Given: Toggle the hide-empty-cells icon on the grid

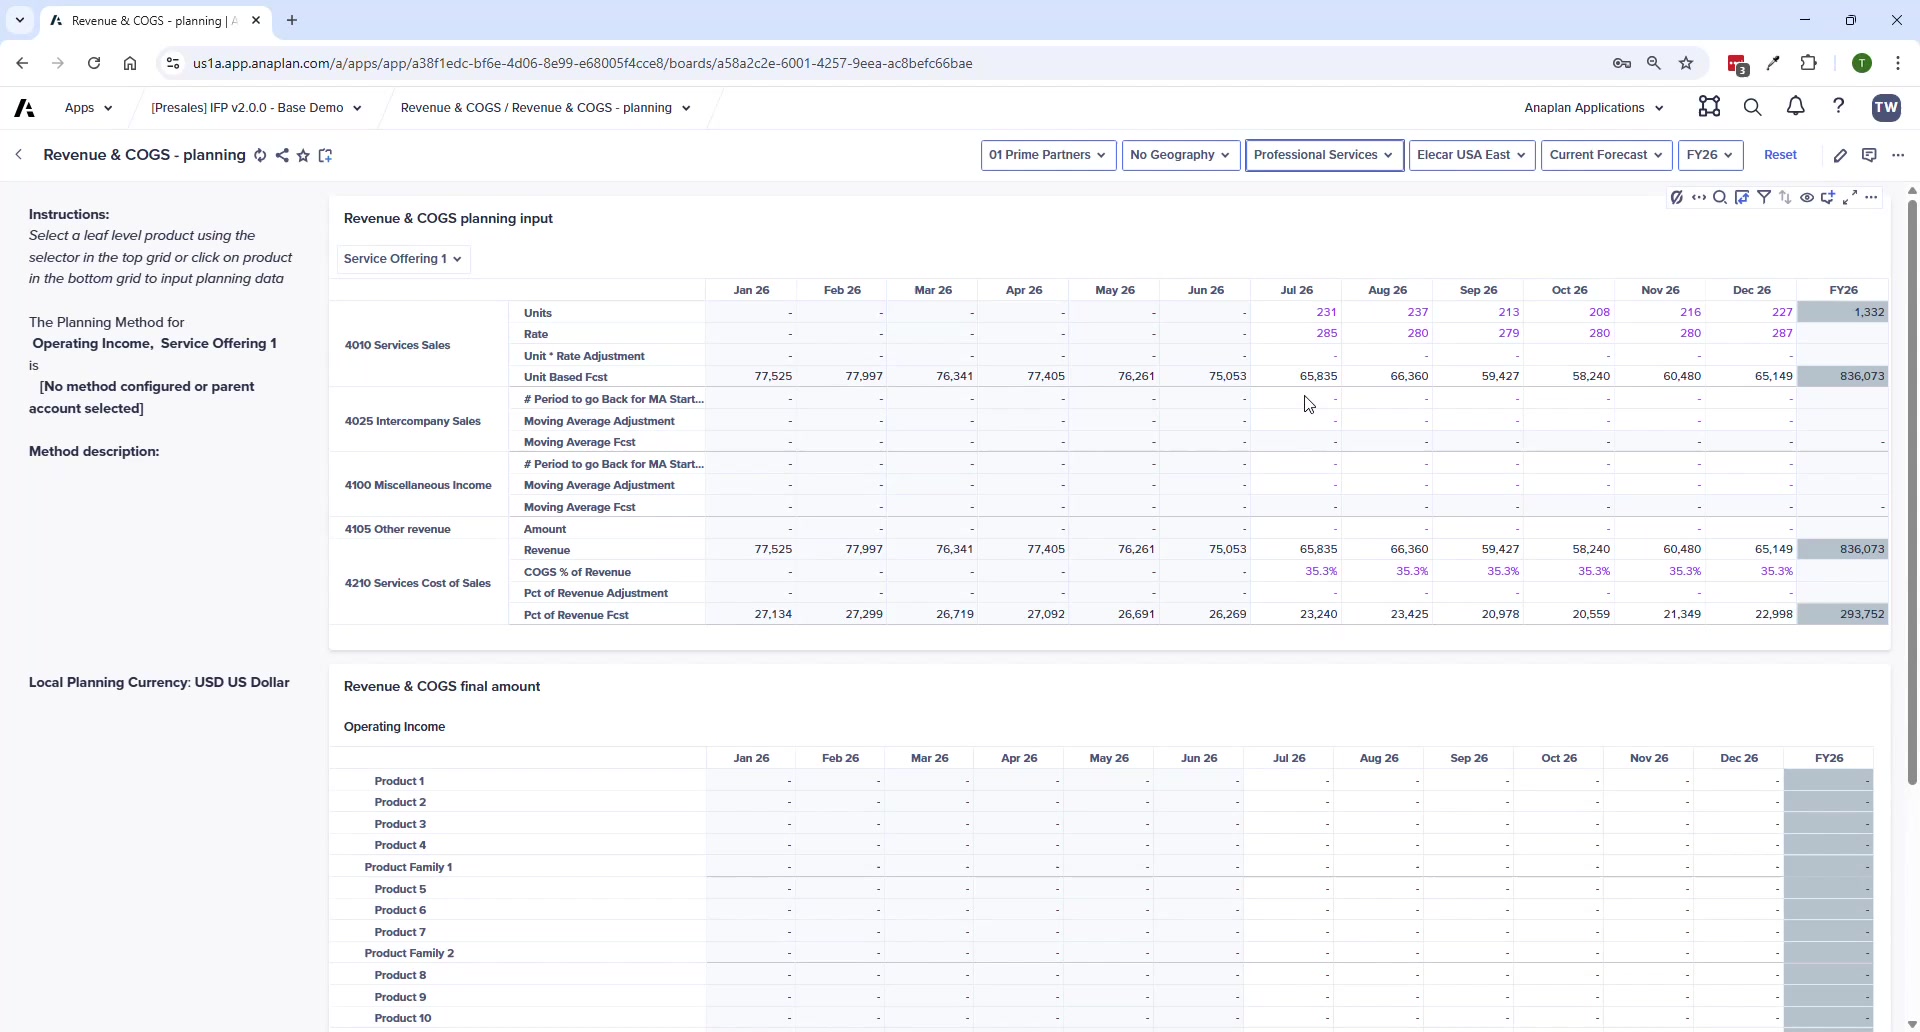Looking at the screenshot, I should coord(1678,197).
